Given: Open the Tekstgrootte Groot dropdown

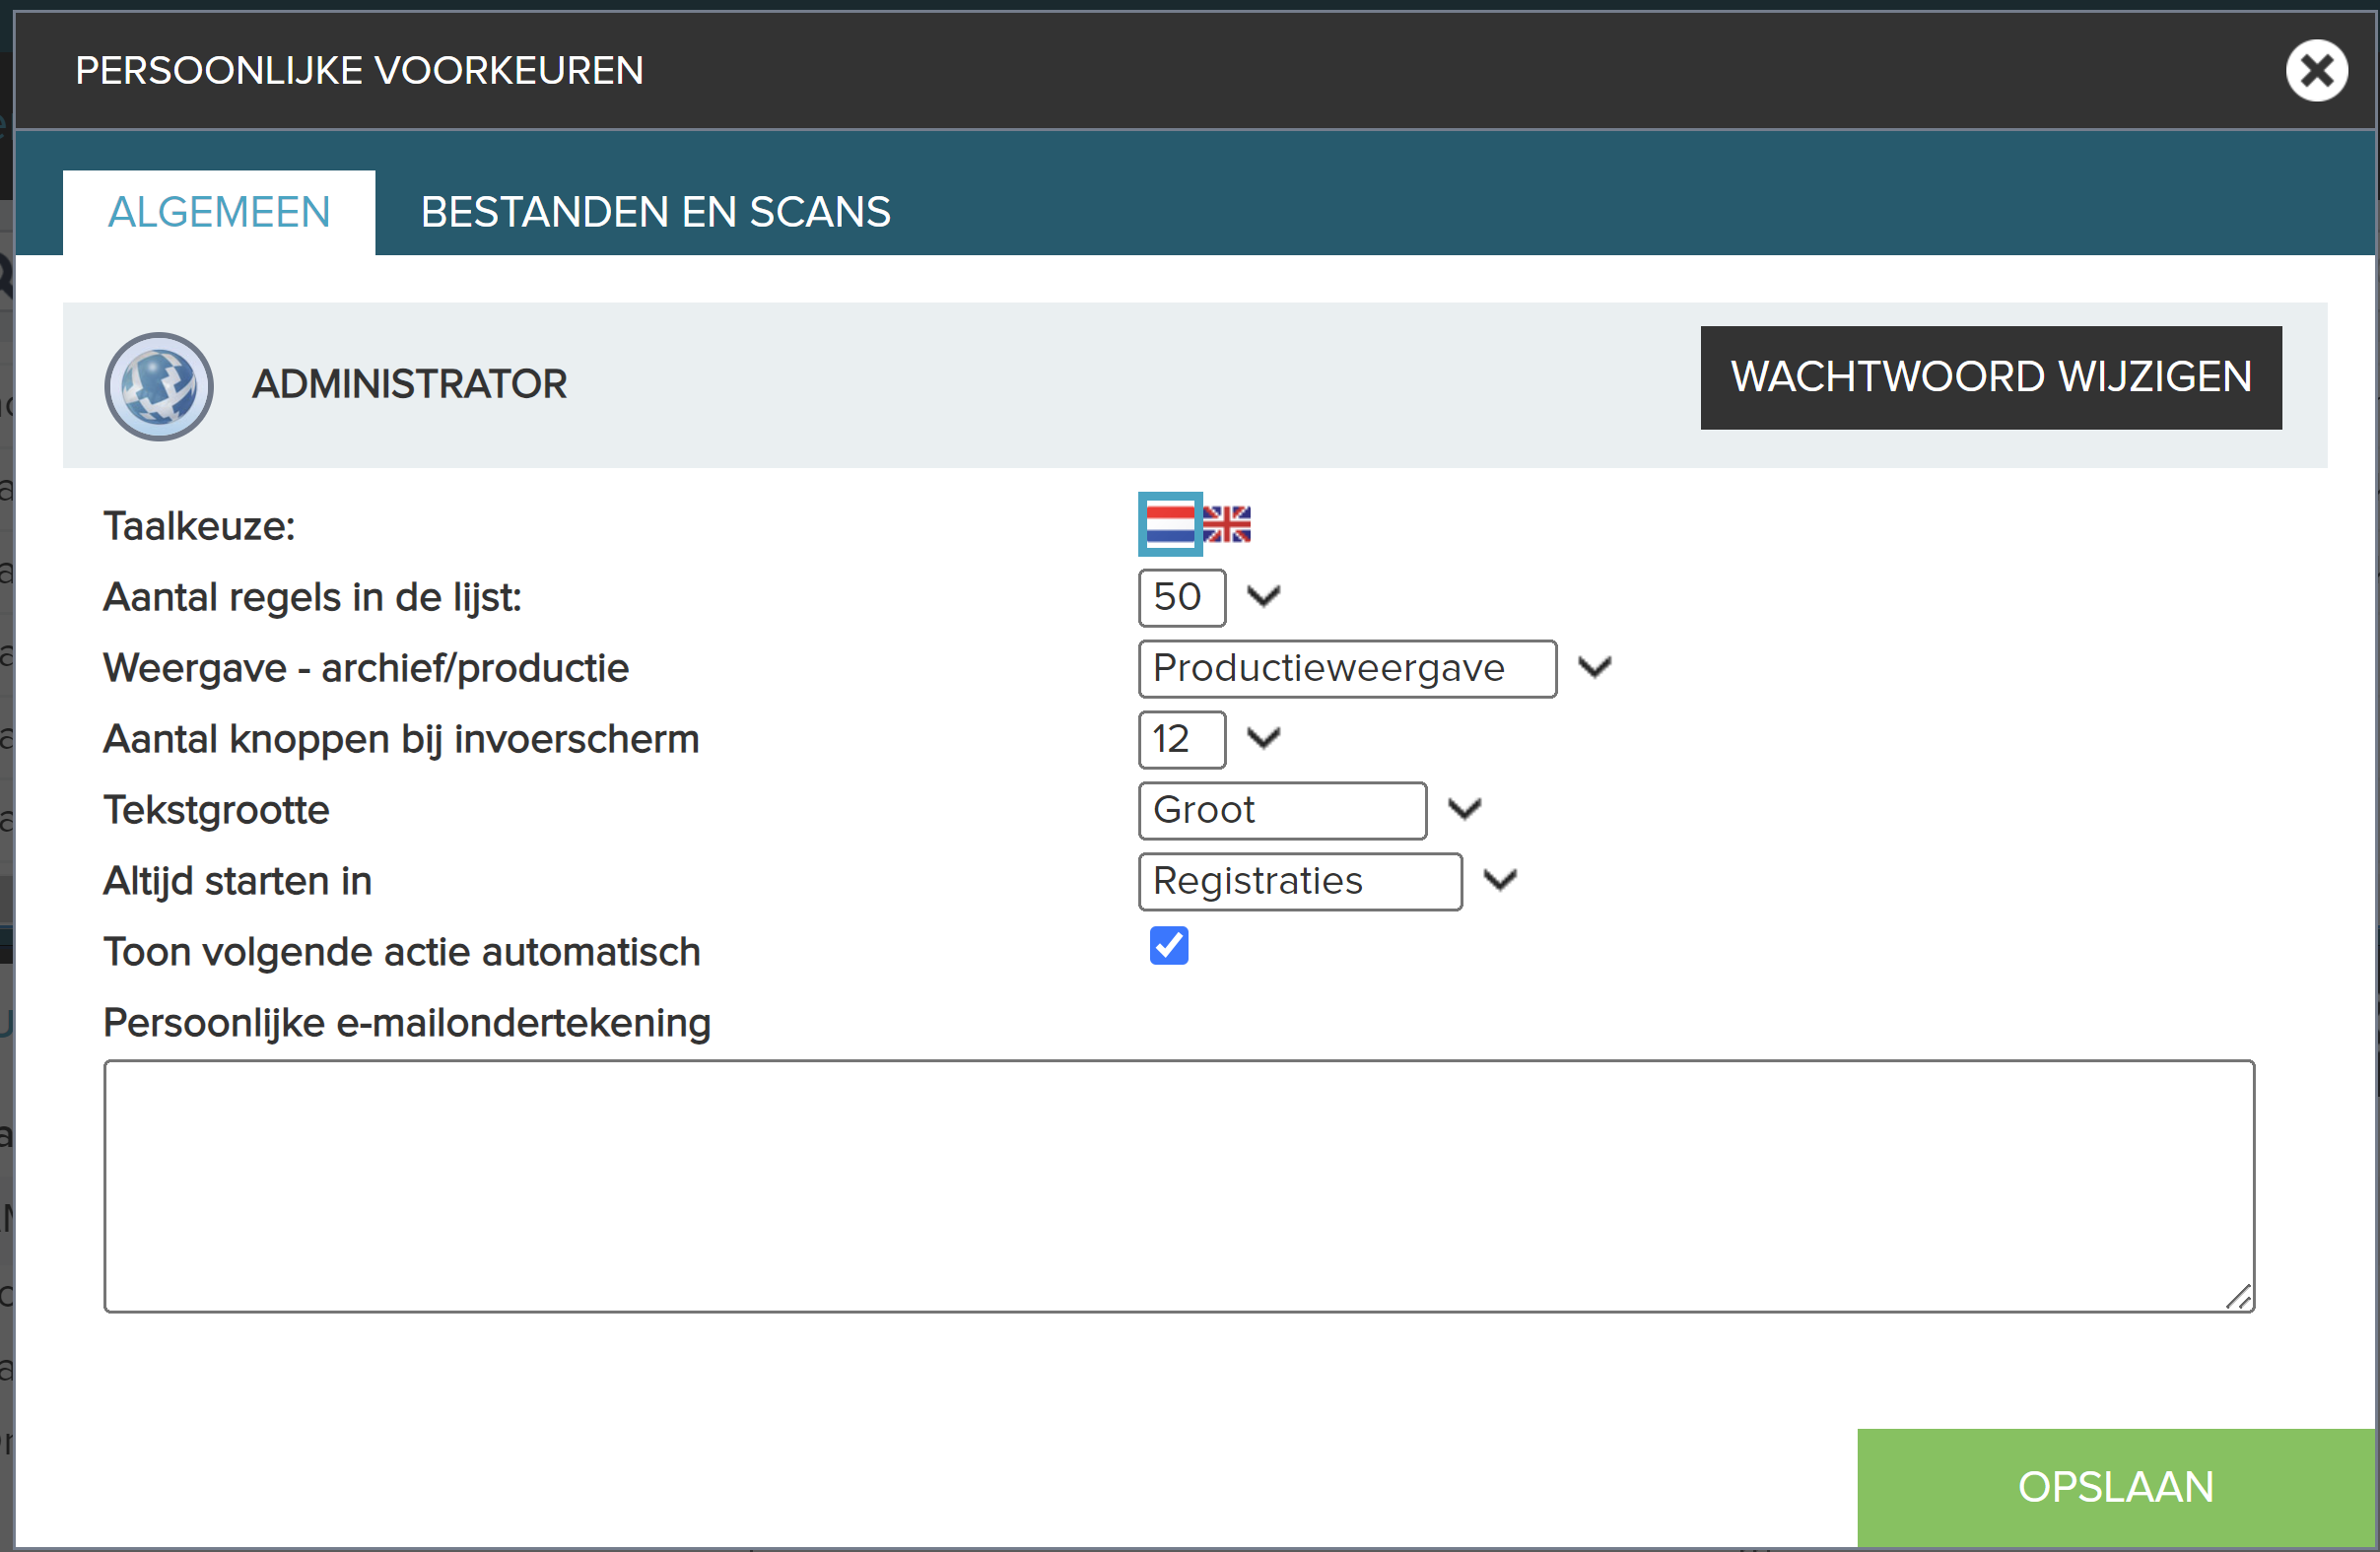Looking at the screenshot, I should point(1310,810).
